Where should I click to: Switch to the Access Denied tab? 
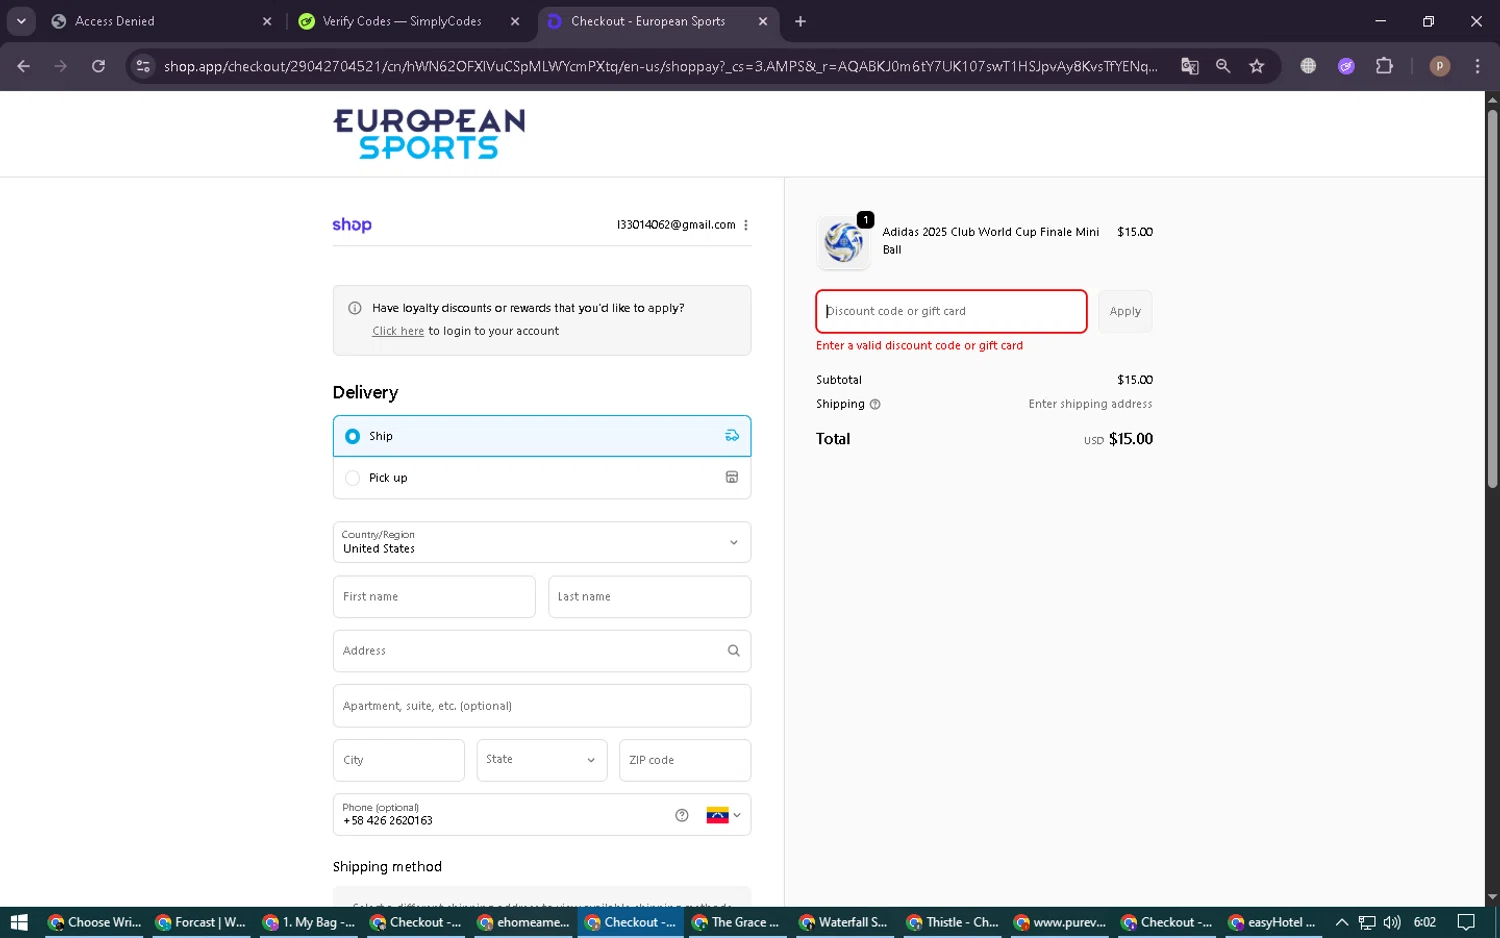pyautogui.click(x=161, y=21)
